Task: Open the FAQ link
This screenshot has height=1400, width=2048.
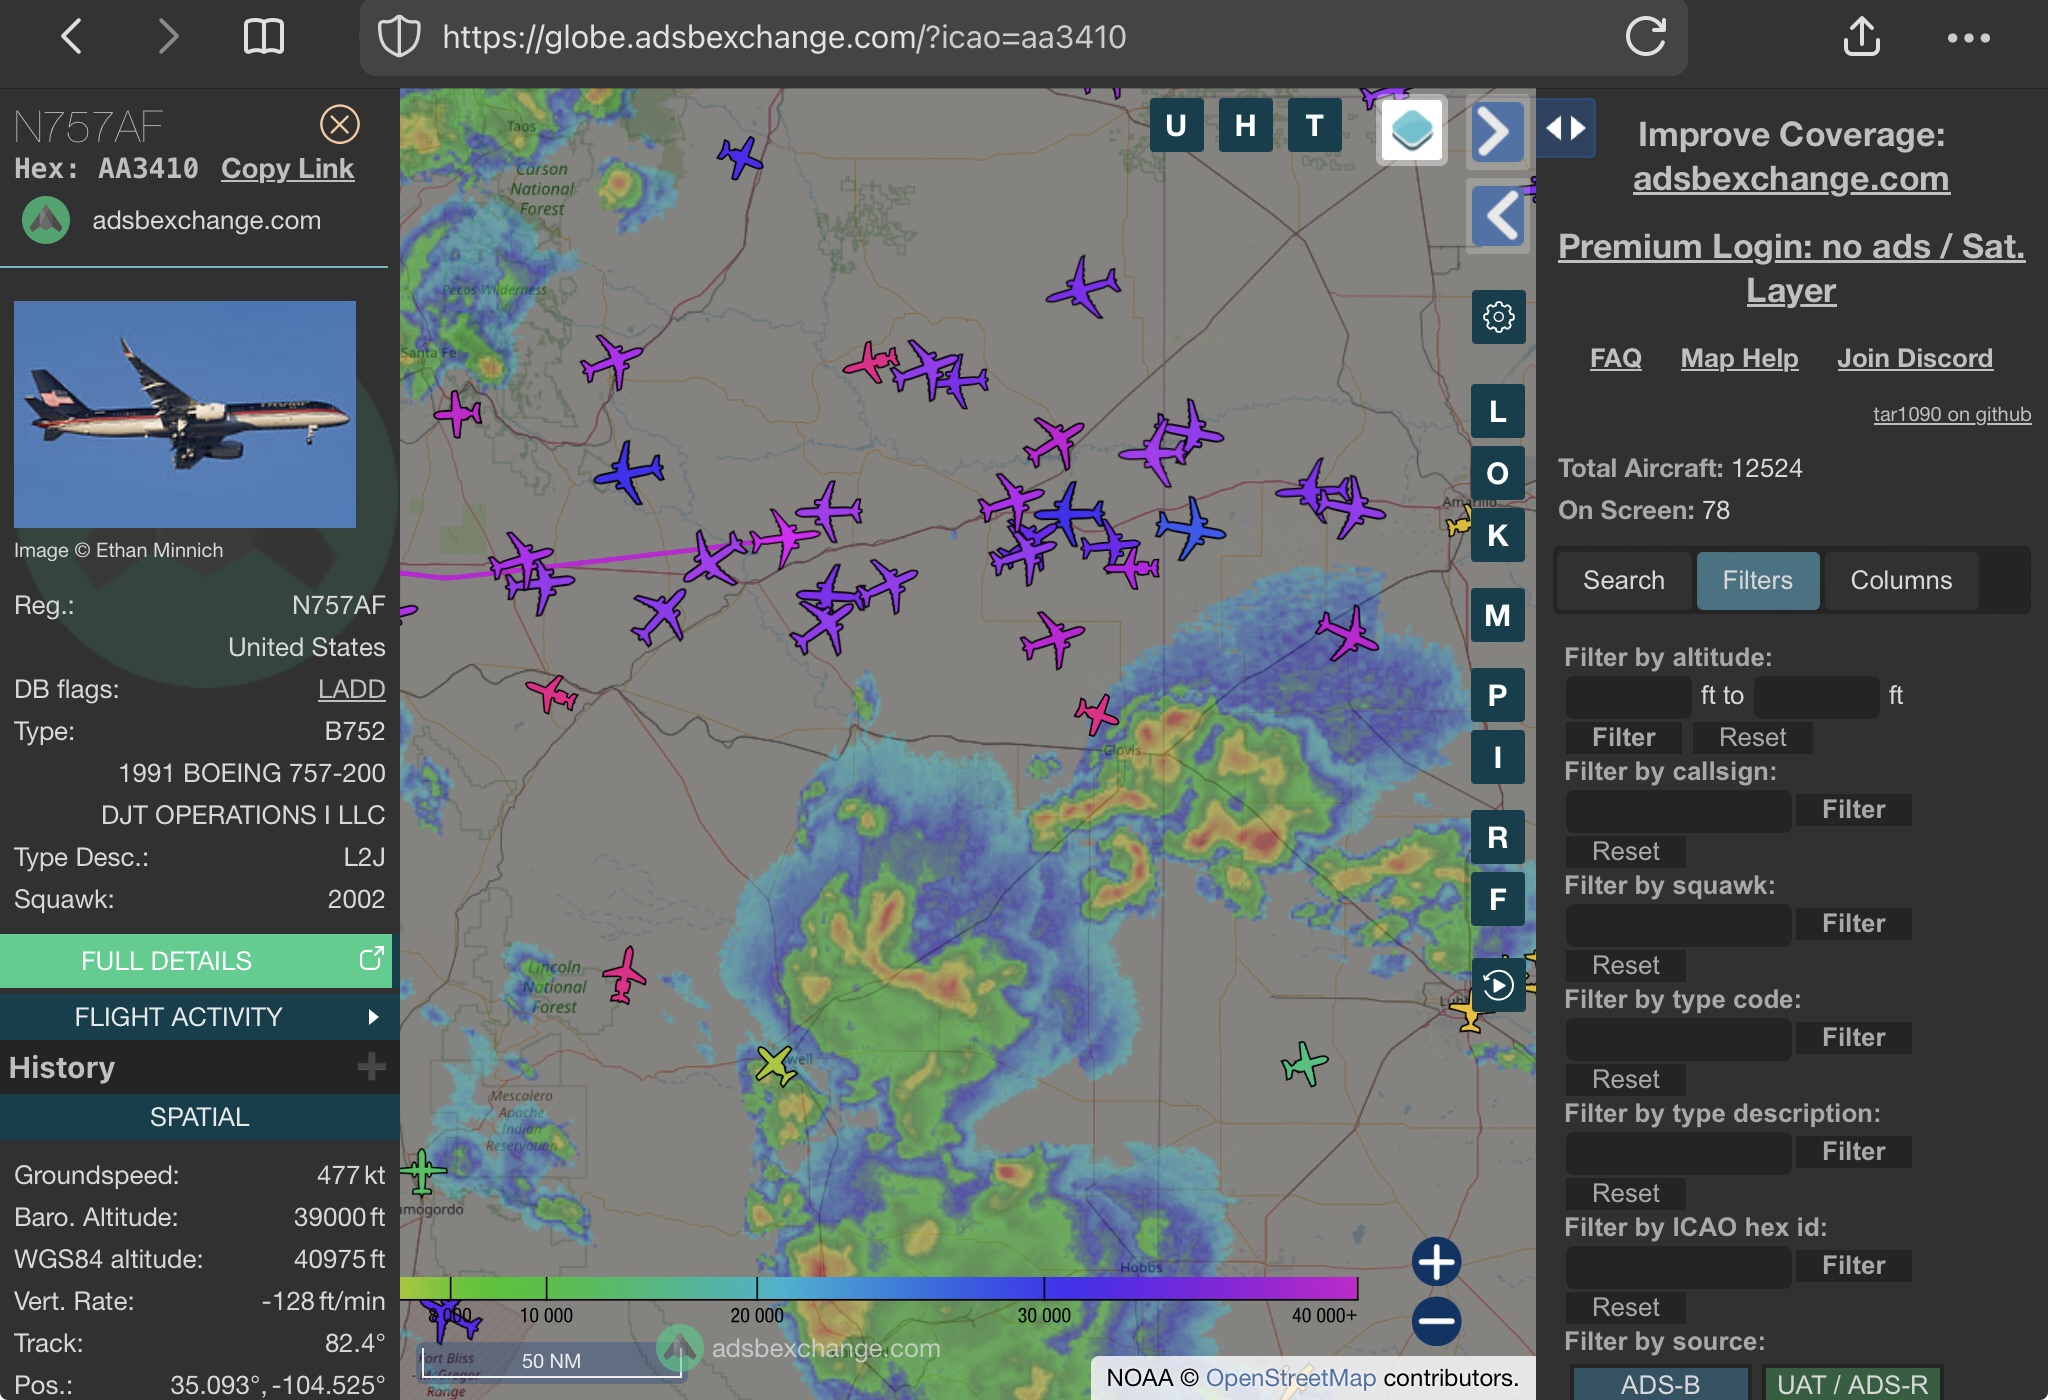Action: (1616, 358)
